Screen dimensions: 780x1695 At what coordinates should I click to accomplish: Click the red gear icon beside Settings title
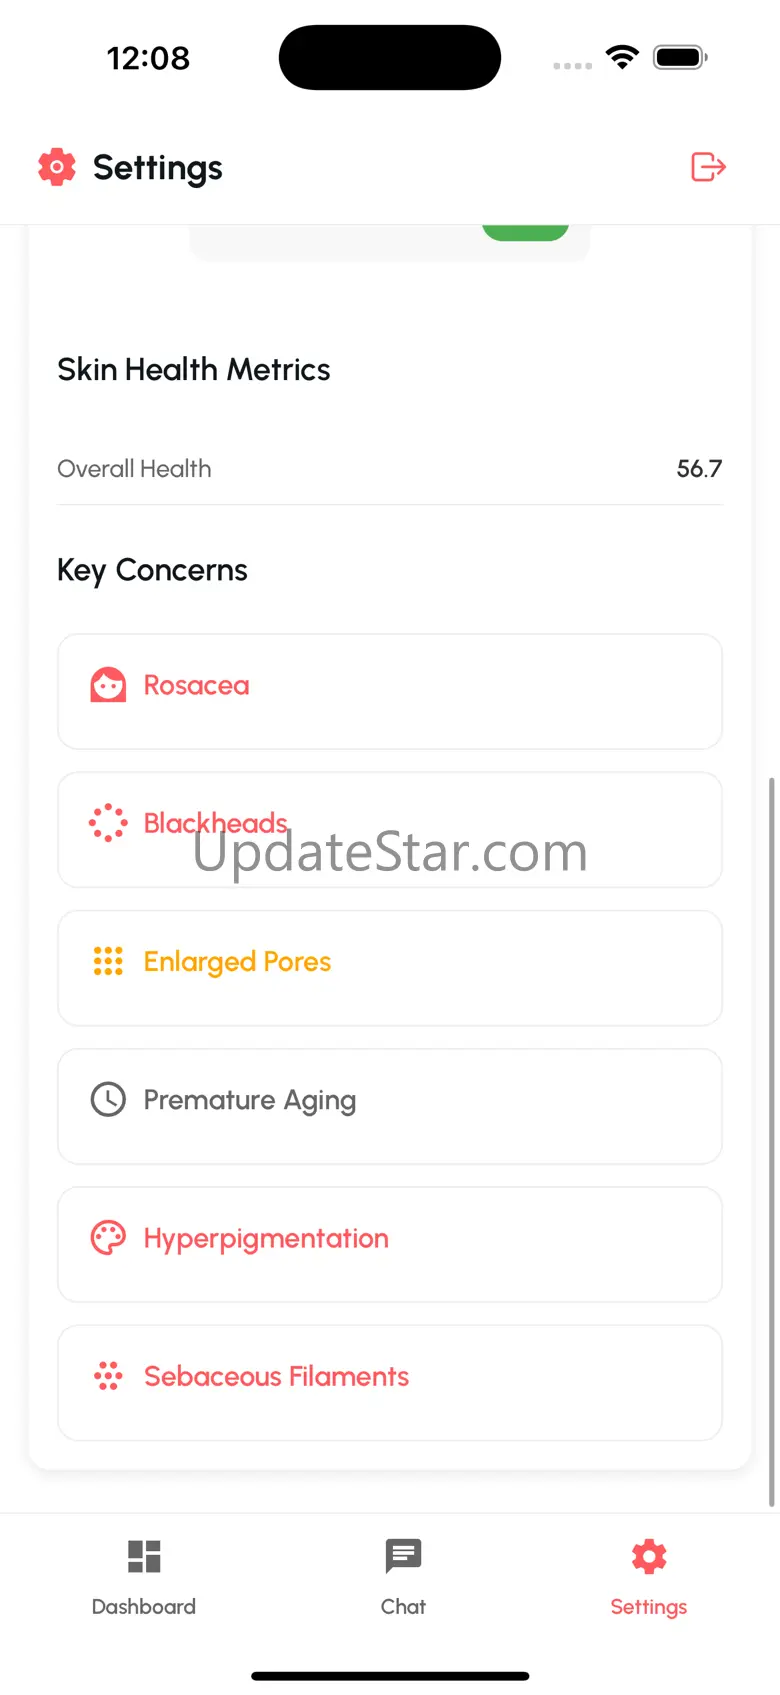(x=57, y=167)
